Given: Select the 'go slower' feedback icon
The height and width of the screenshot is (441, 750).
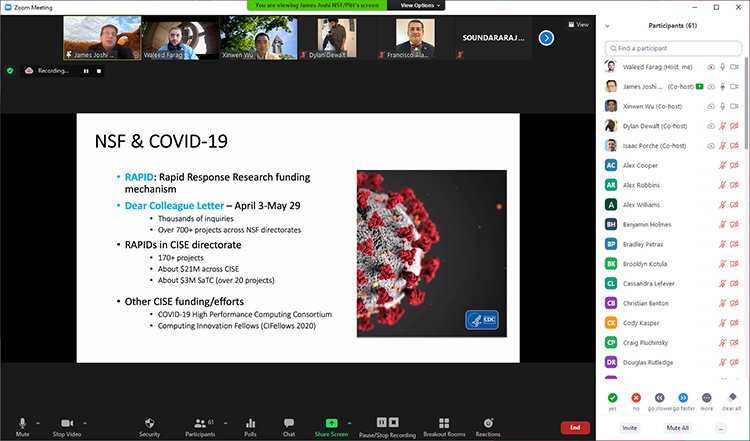Looking at the screenshot, I should click(x=660, y=397).
